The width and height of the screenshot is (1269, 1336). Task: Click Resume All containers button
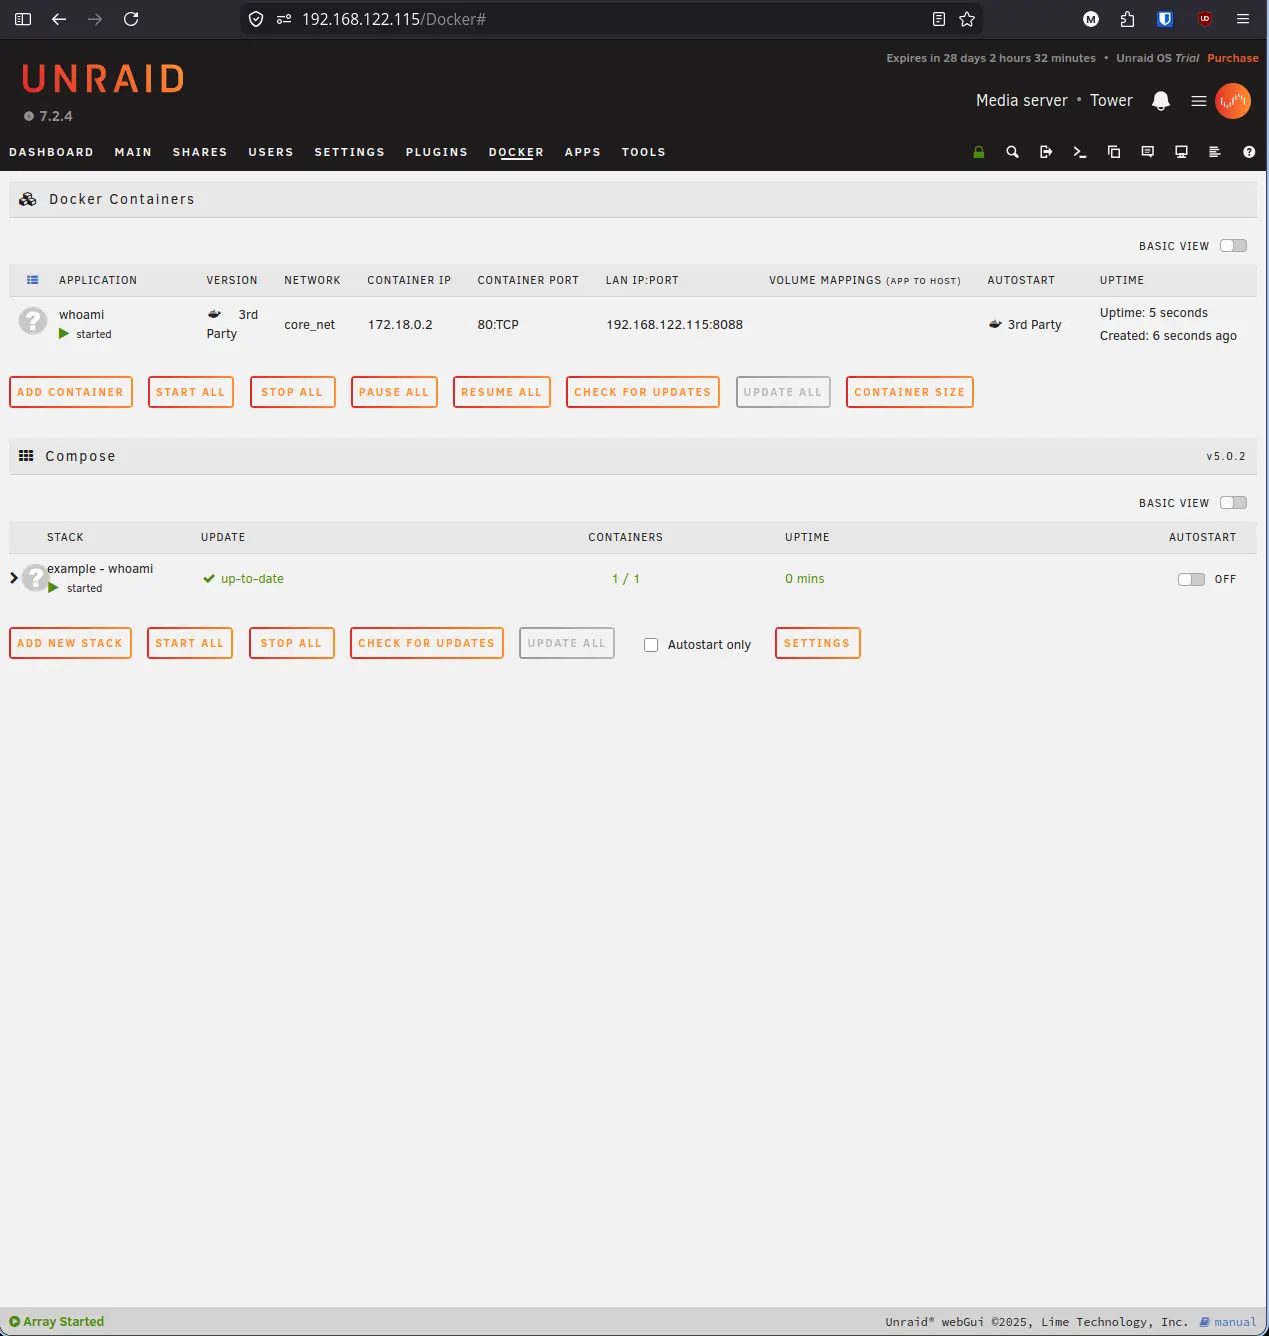tap(501, 392)
